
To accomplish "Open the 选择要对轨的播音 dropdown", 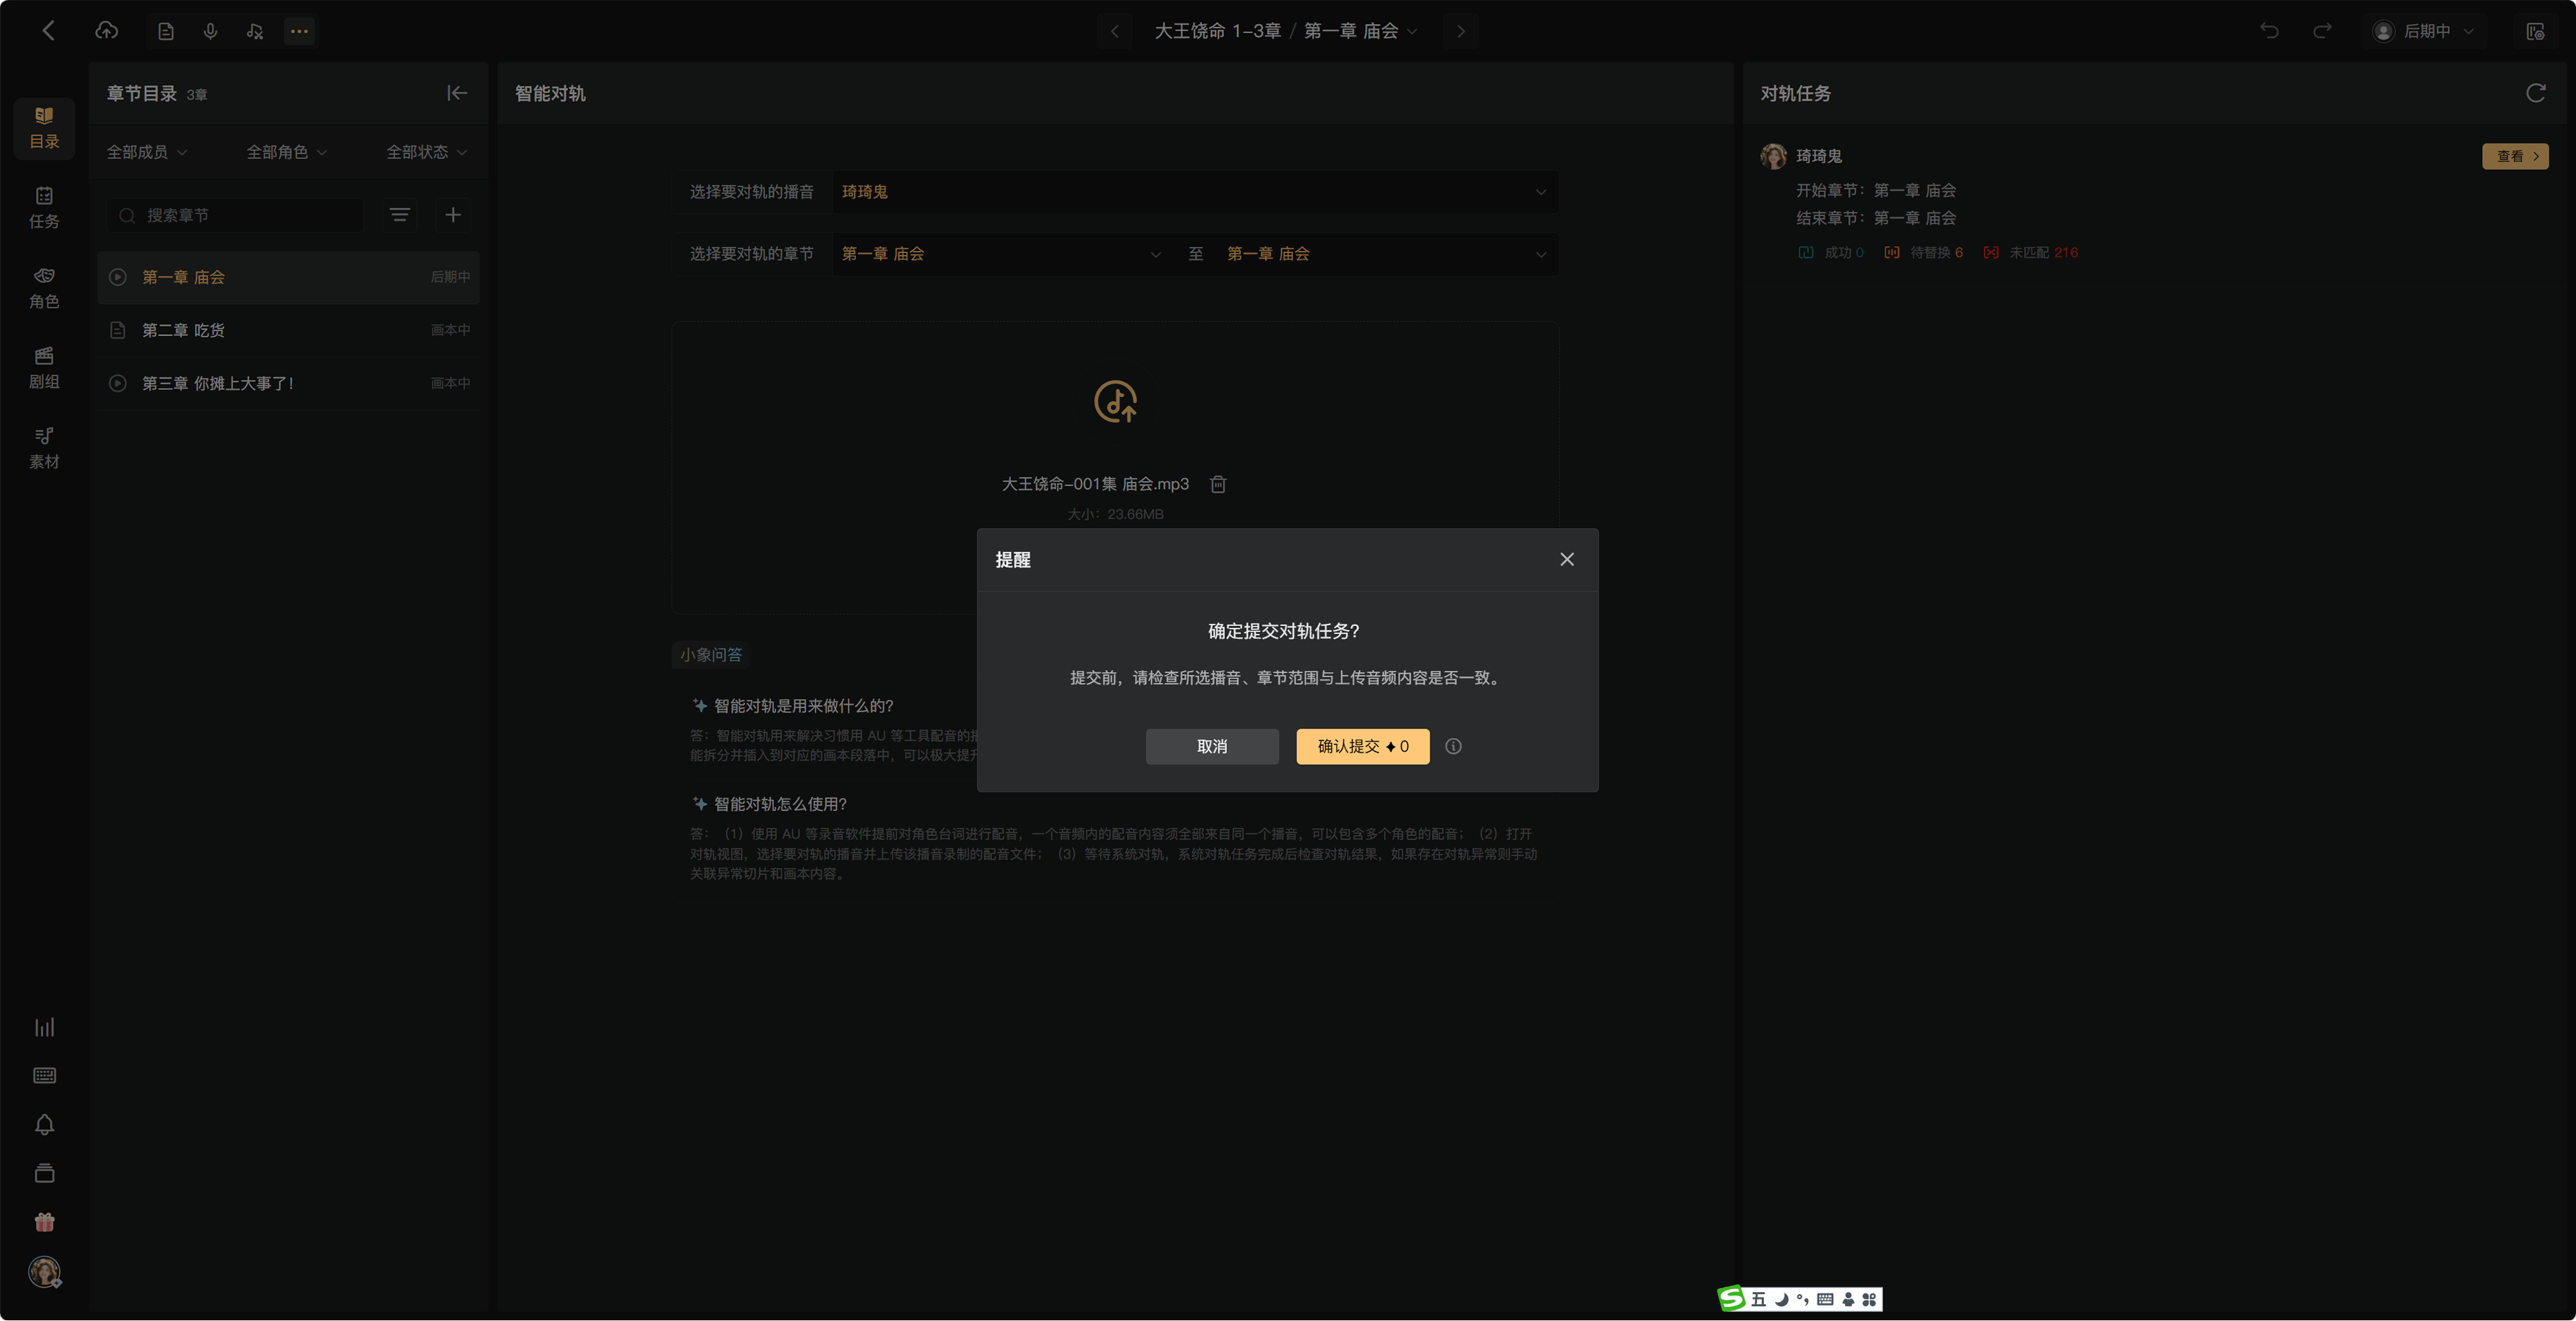I will 1194,191.
